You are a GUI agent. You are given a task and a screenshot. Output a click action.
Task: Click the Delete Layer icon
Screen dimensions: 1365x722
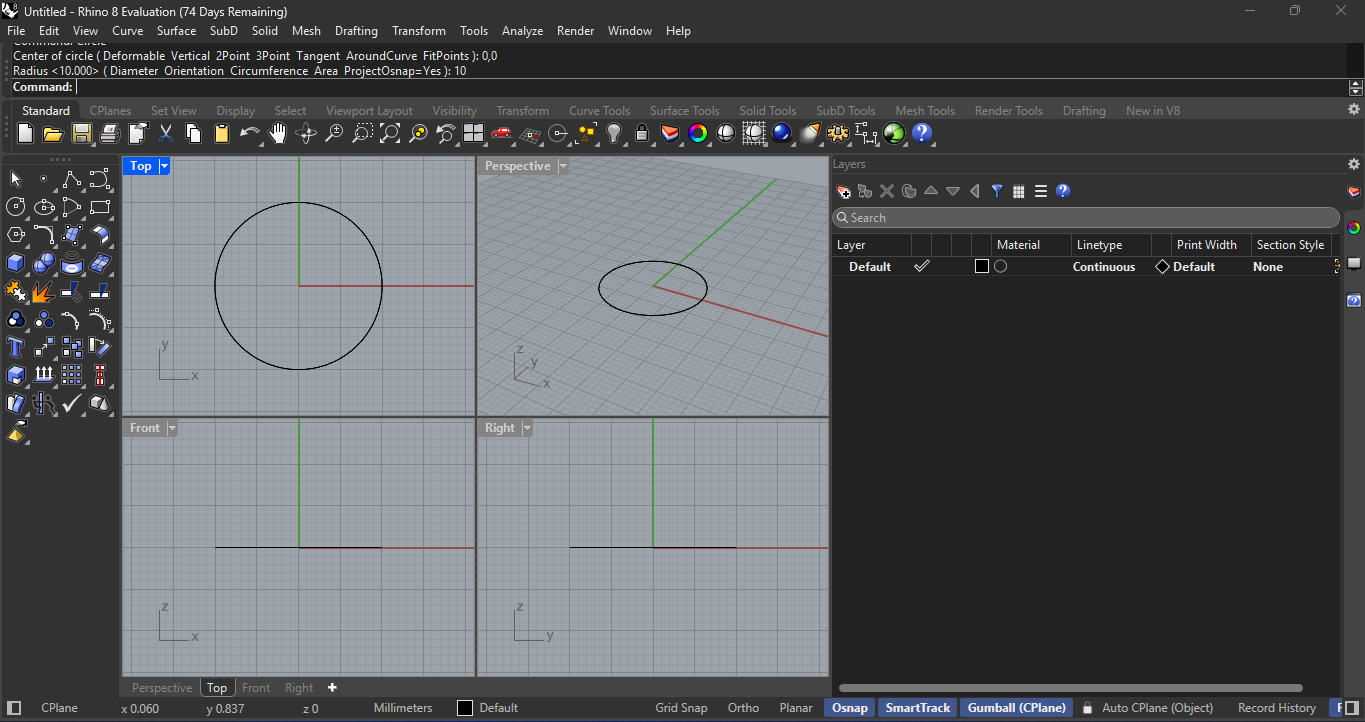tap(886, 191)
